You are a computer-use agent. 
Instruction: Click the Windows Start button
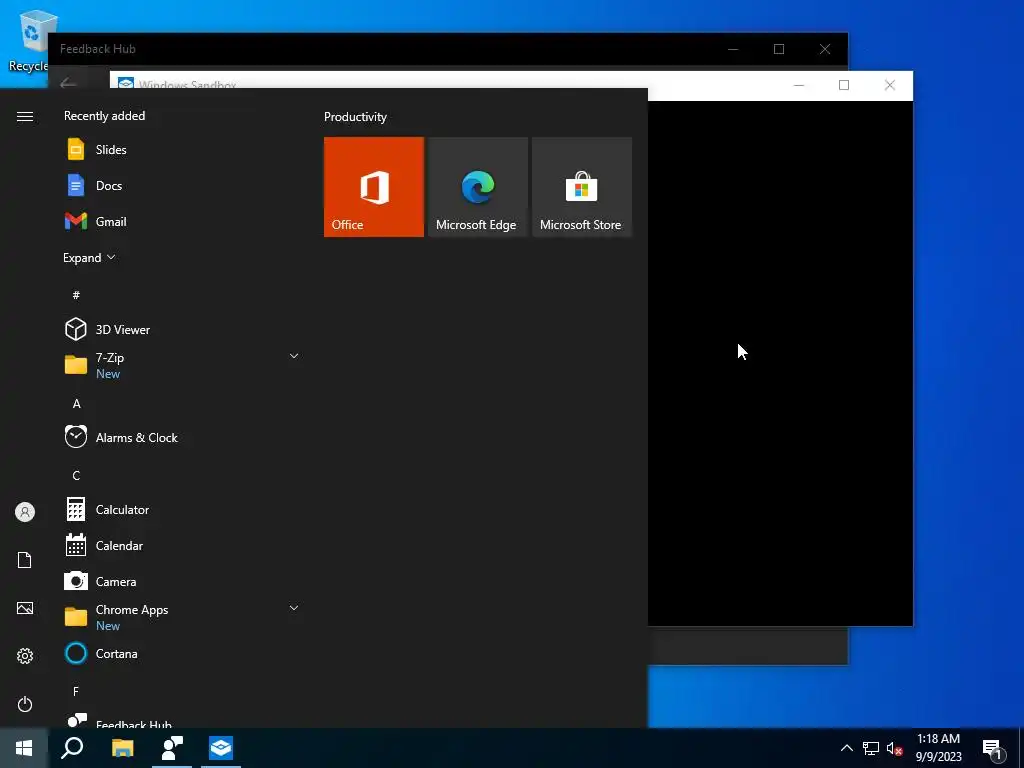pos(24,748)
